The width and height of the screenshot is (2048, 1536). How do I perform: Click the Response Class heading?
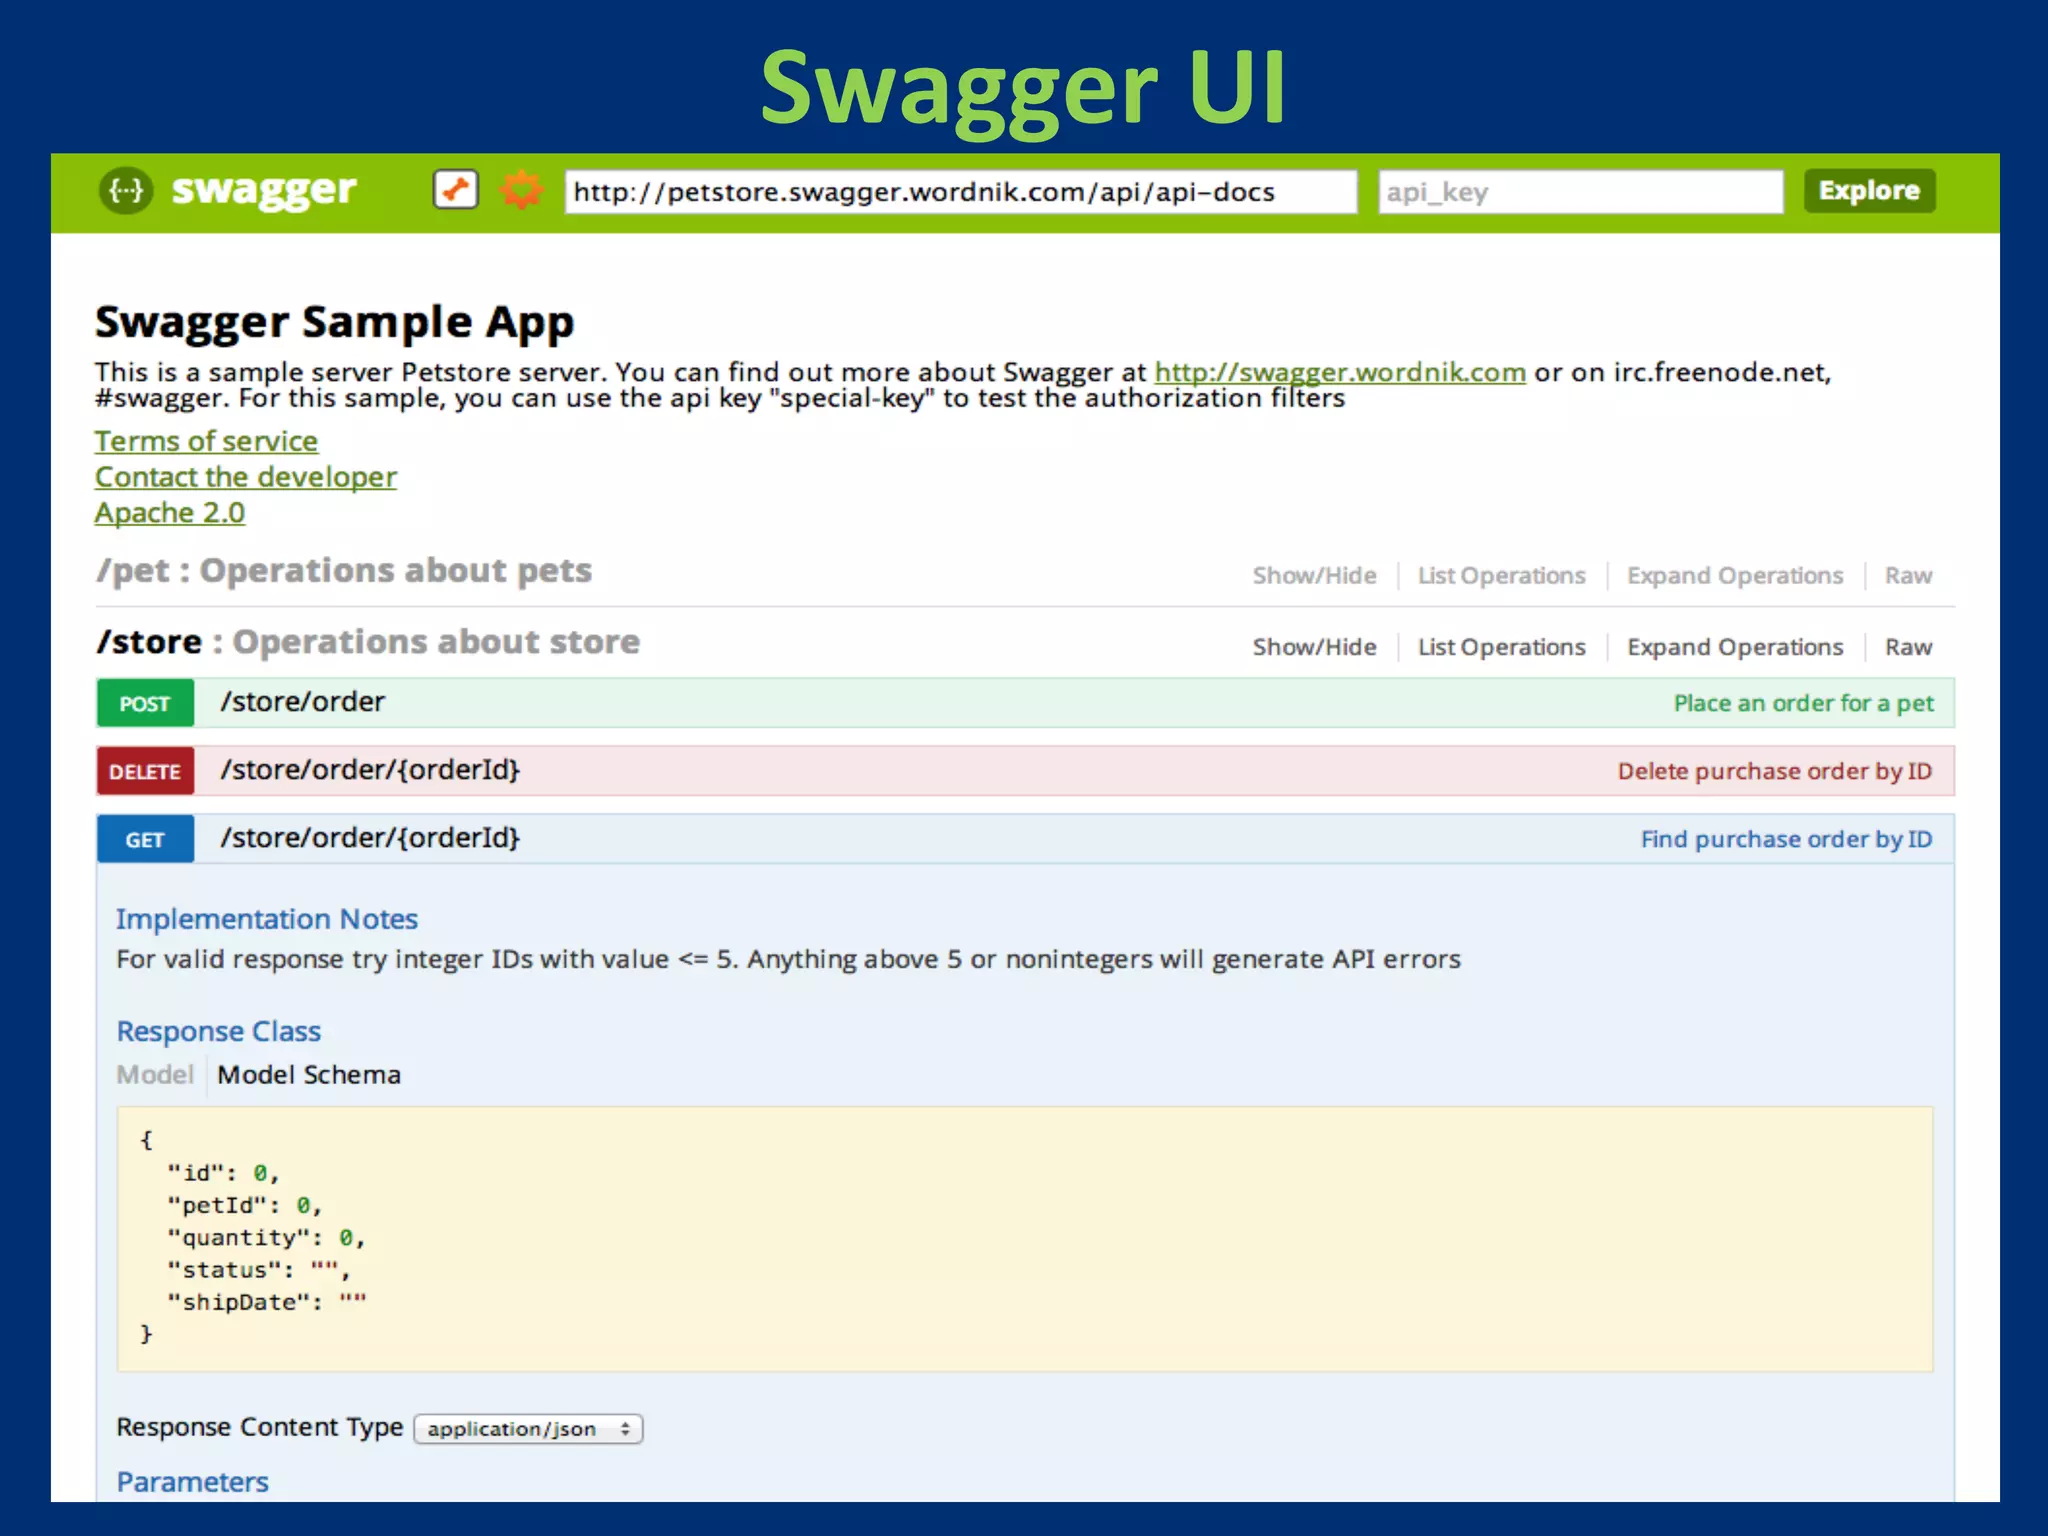[219, 1031]
